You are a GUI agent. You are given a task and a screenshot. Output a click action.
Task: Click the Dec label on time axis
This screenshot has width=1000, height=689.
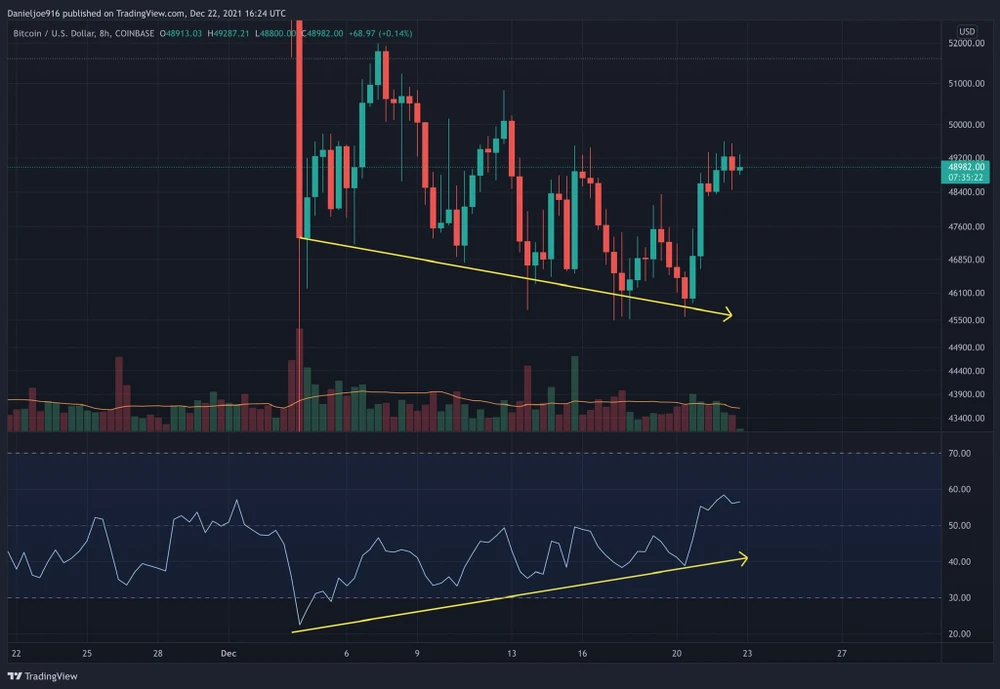point(228,653)
